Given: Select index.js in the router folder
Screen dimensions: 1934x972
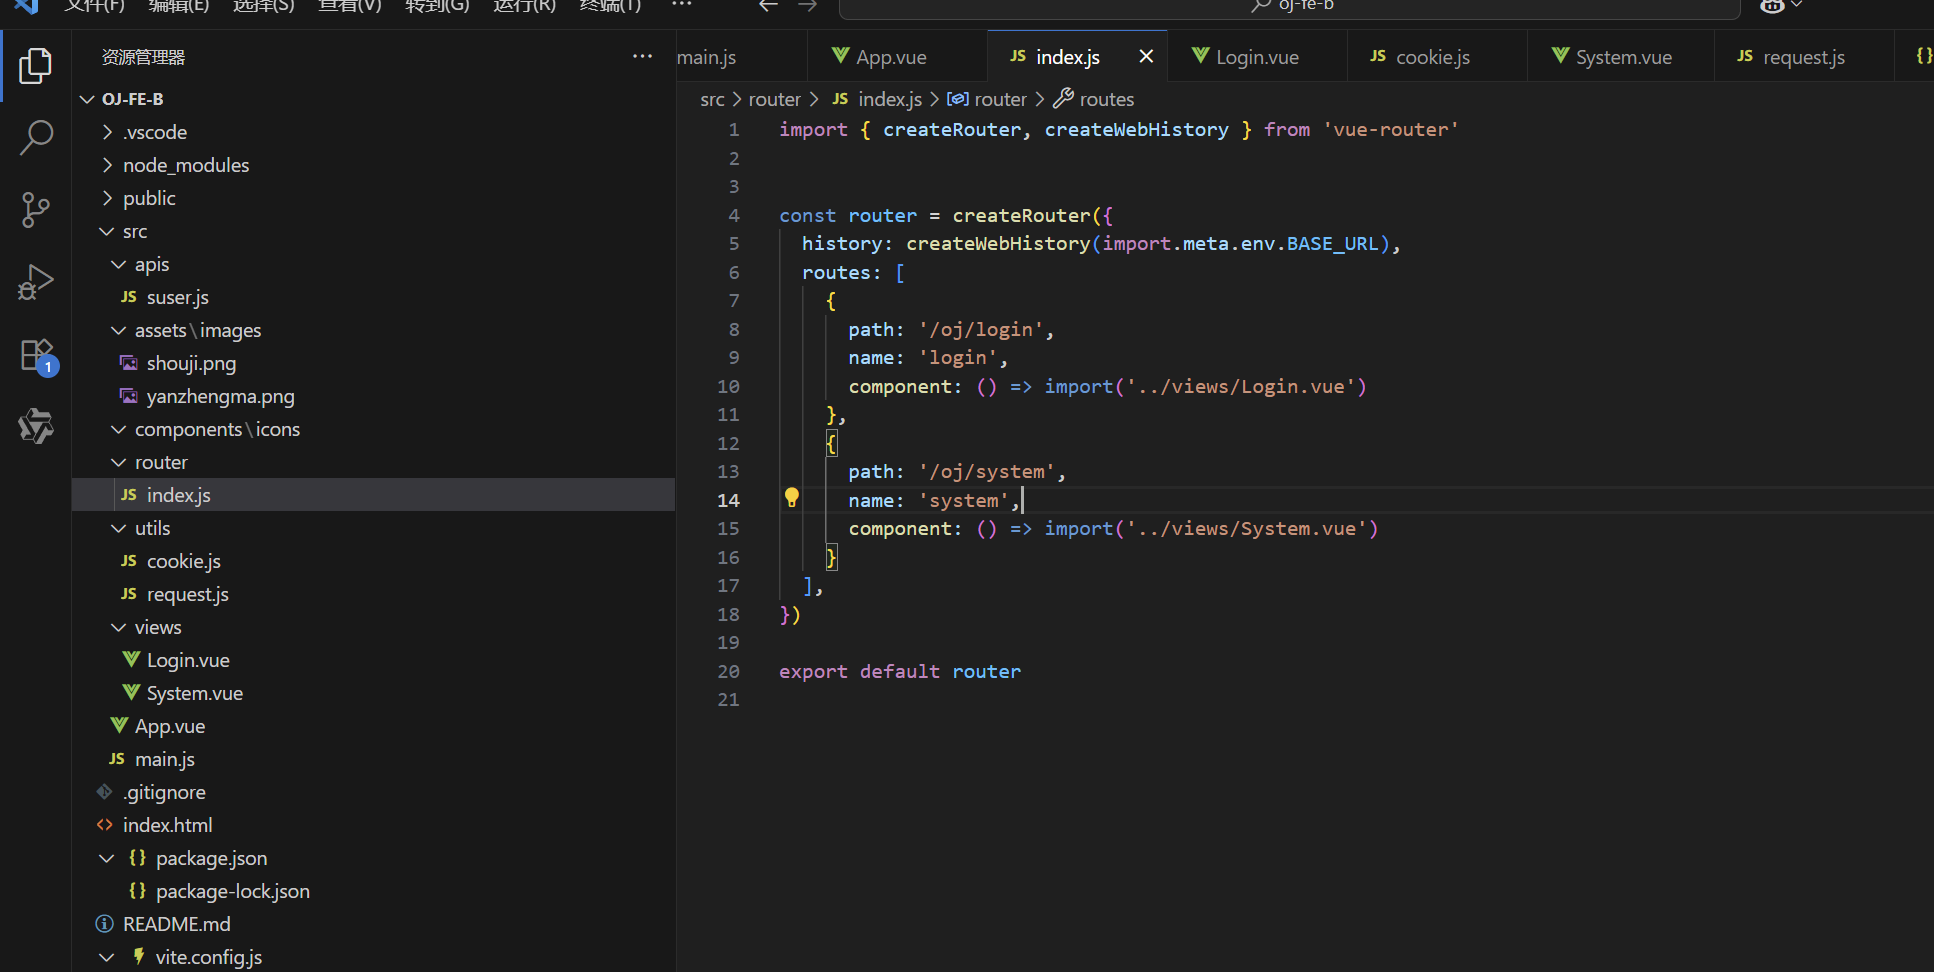Looking at the screenshot, I should click(374, 495).
